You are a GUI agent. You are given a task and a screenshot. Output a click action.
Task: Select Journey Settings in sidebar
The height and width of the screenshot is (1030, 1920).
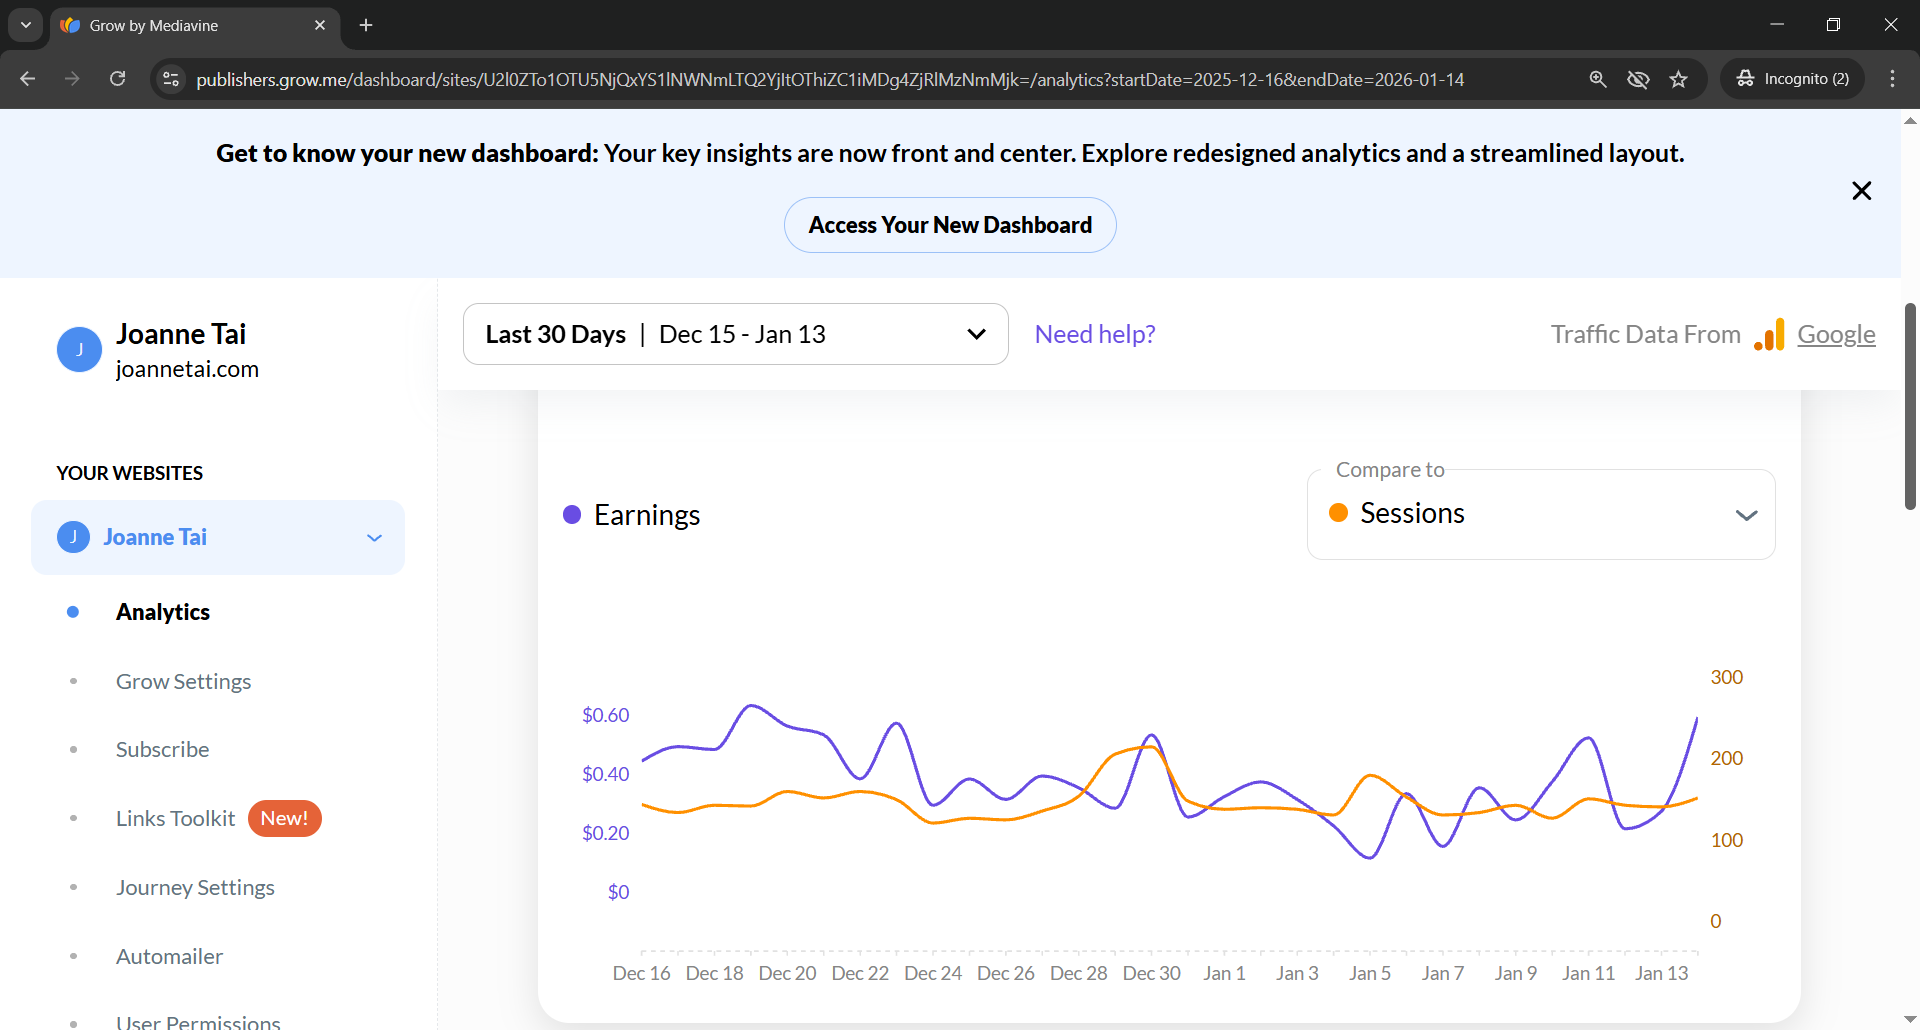[195, 888]
